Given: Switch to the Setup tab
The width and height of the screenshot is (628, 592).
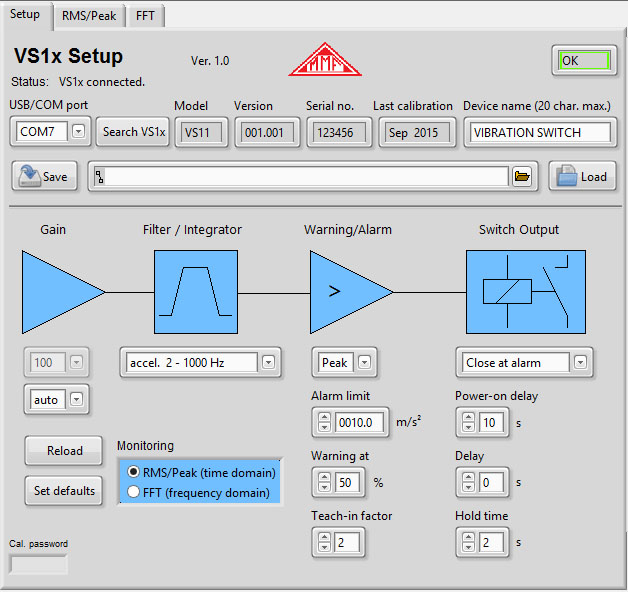Looking at the screenshot, I should [25, 14].
